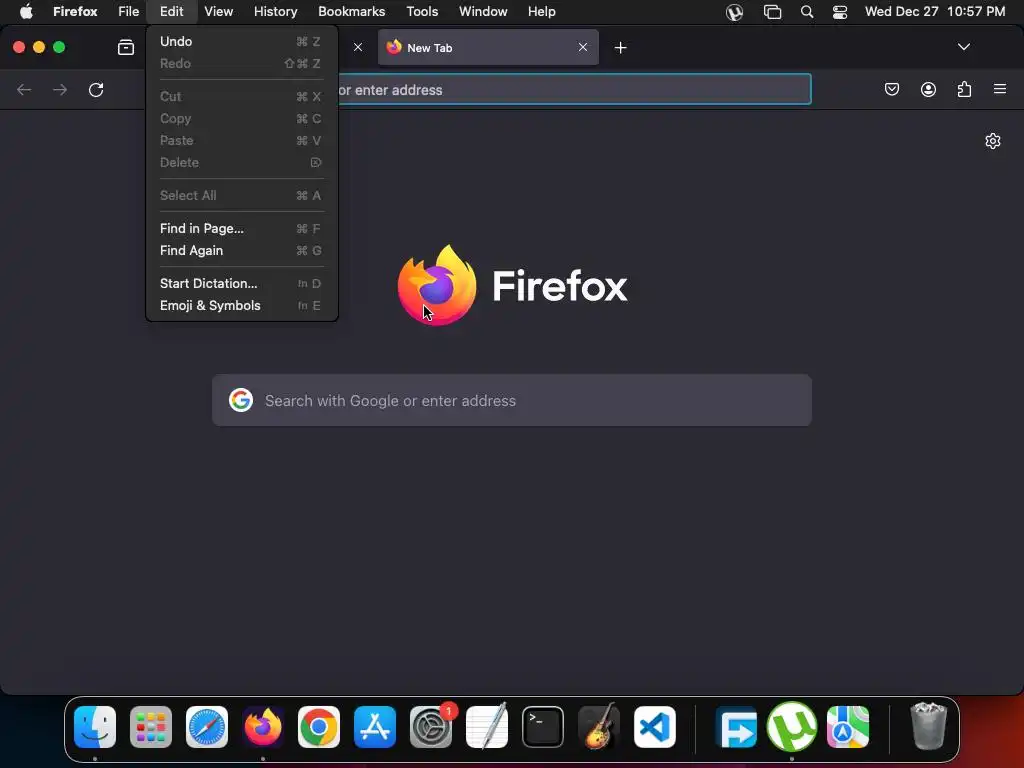Go forward with the forward arrow
The height and width of the screenshot is (768, 1024).
click(60, 89)
